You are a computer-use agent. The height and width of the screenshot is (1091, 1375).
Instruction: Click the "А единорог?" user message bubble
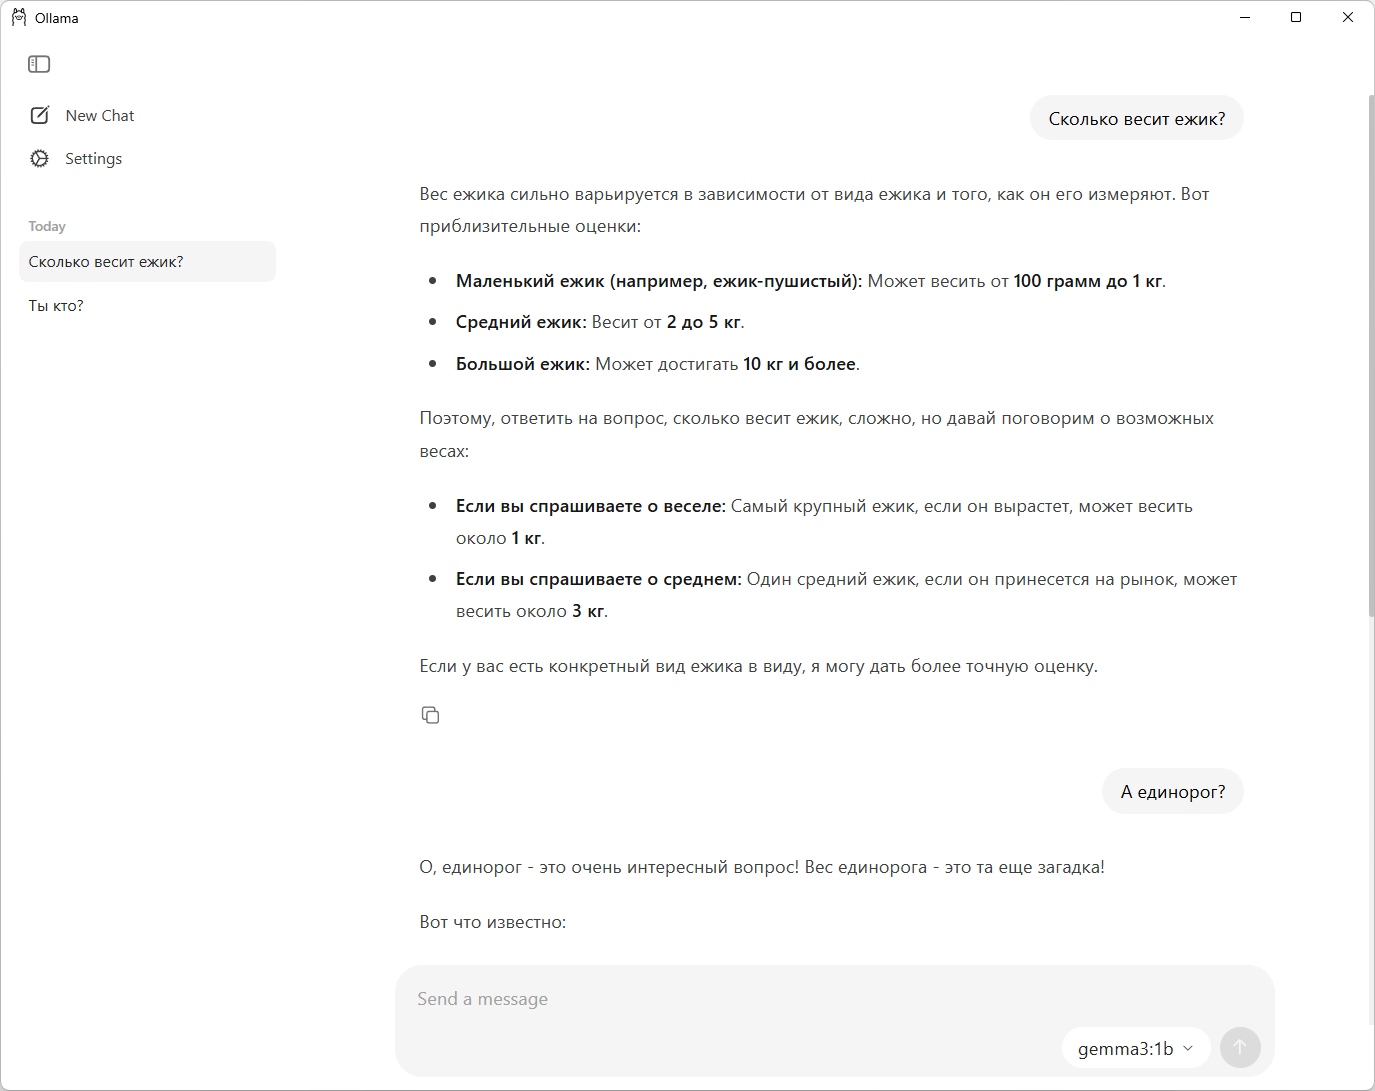click(x=1172, y=792)
